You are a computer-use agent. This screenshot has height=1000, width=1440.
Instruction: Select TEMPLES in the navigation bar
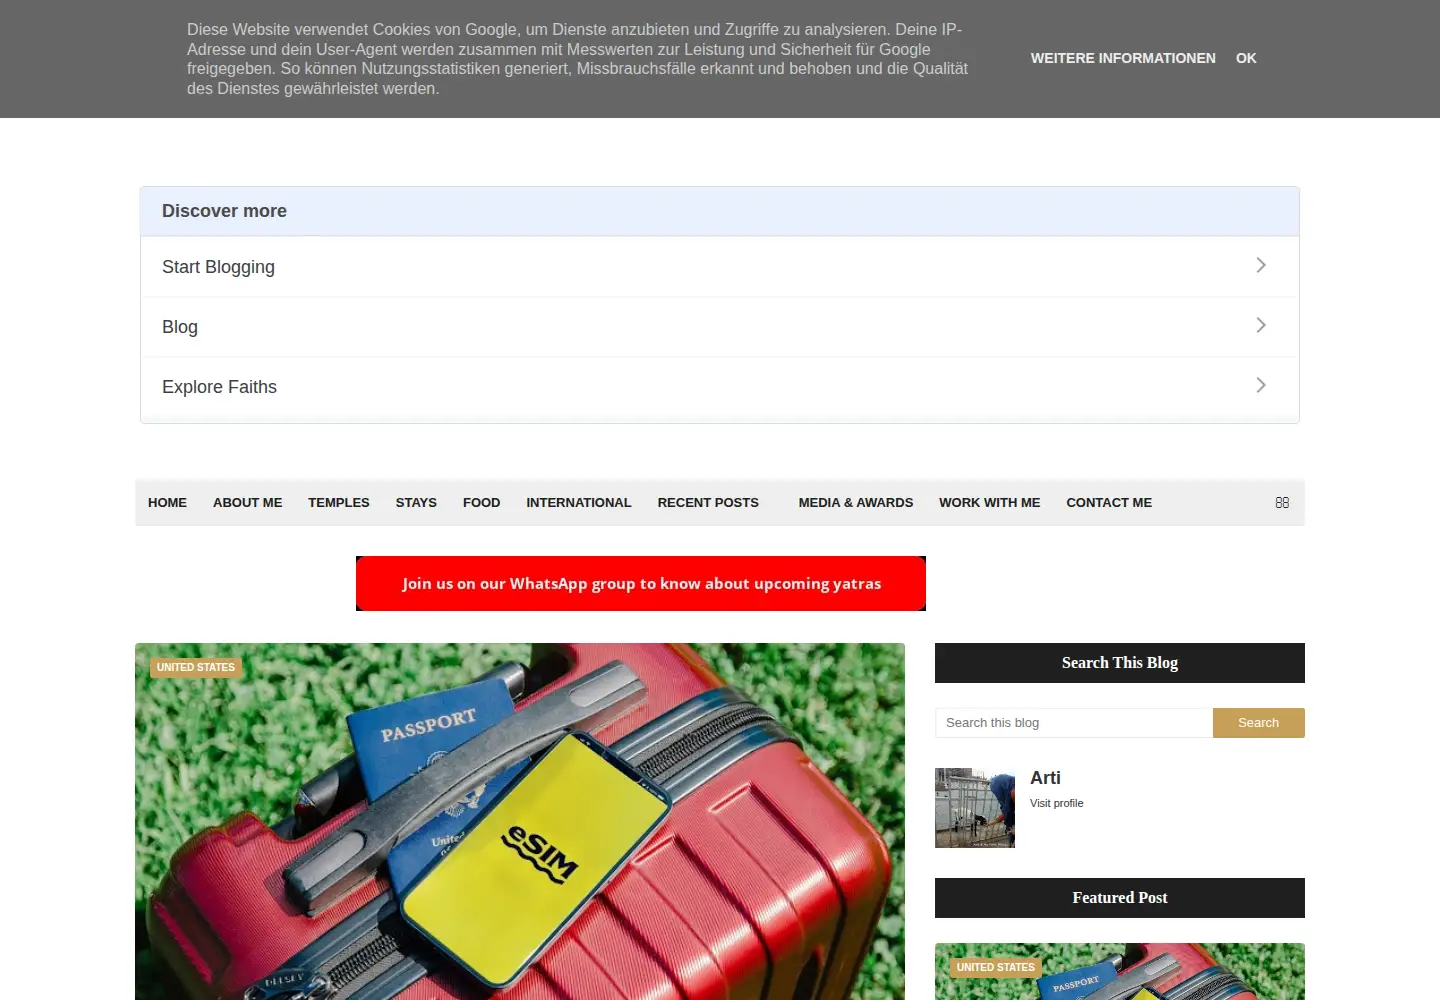point(339,503)
